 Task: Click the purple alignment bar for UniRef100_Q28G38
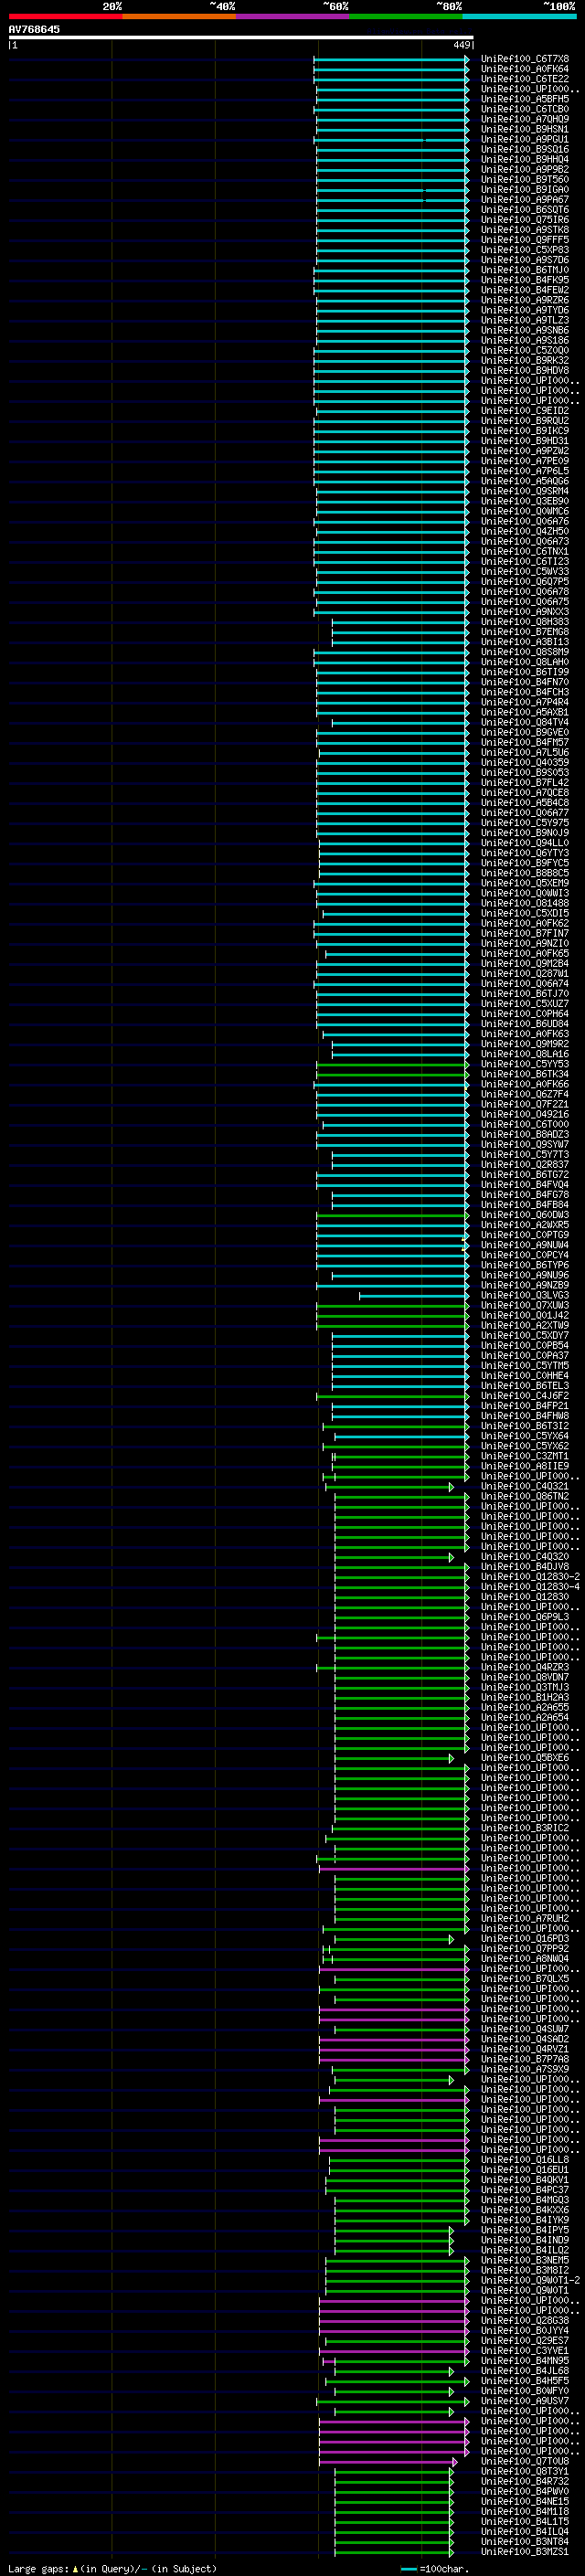tap(393, 2320)
